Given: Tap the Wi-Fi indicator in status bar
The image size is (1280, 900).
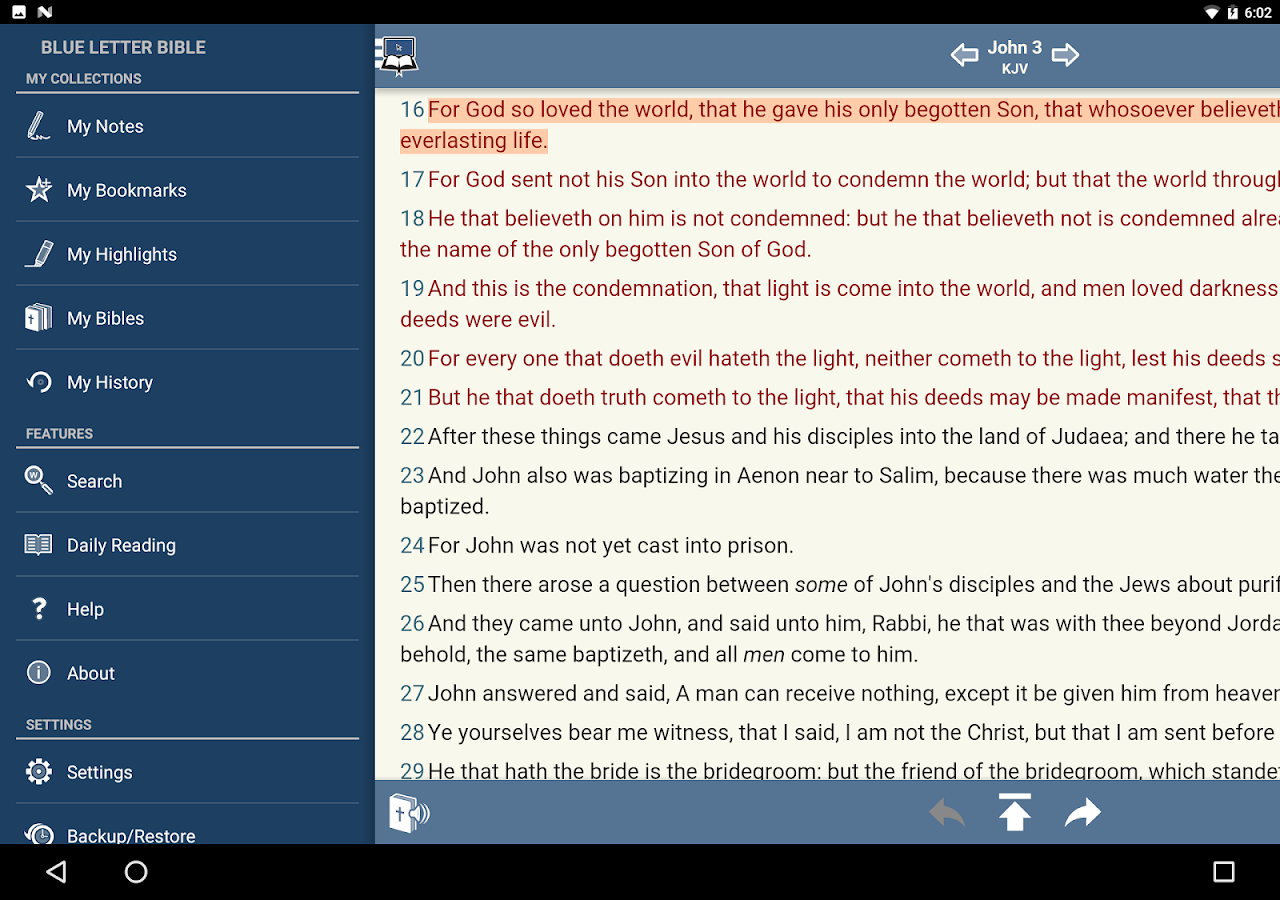Looking at the screenshot, I should coord(1212,12).
